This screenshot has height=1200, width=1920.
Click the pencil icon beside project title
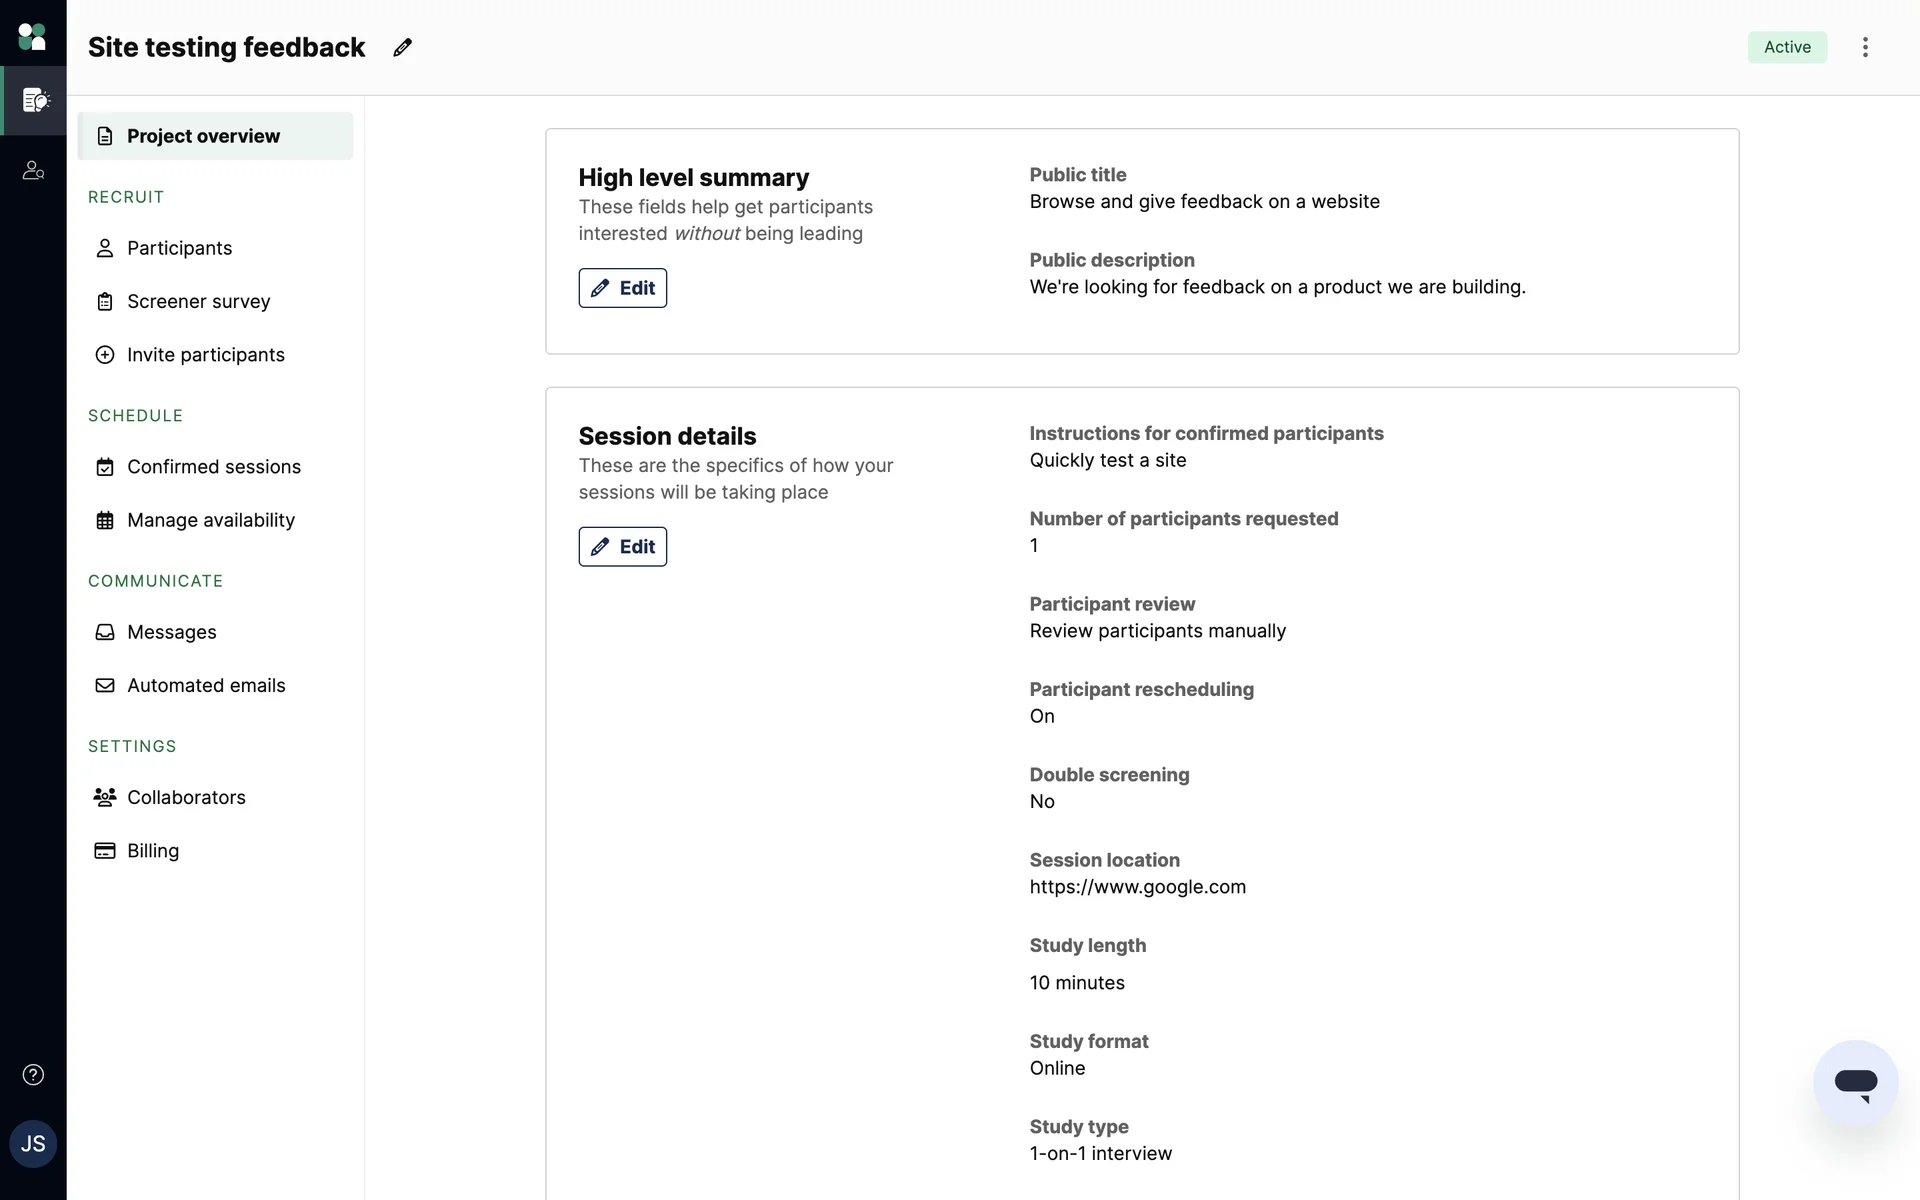click(x=402, y=48)
